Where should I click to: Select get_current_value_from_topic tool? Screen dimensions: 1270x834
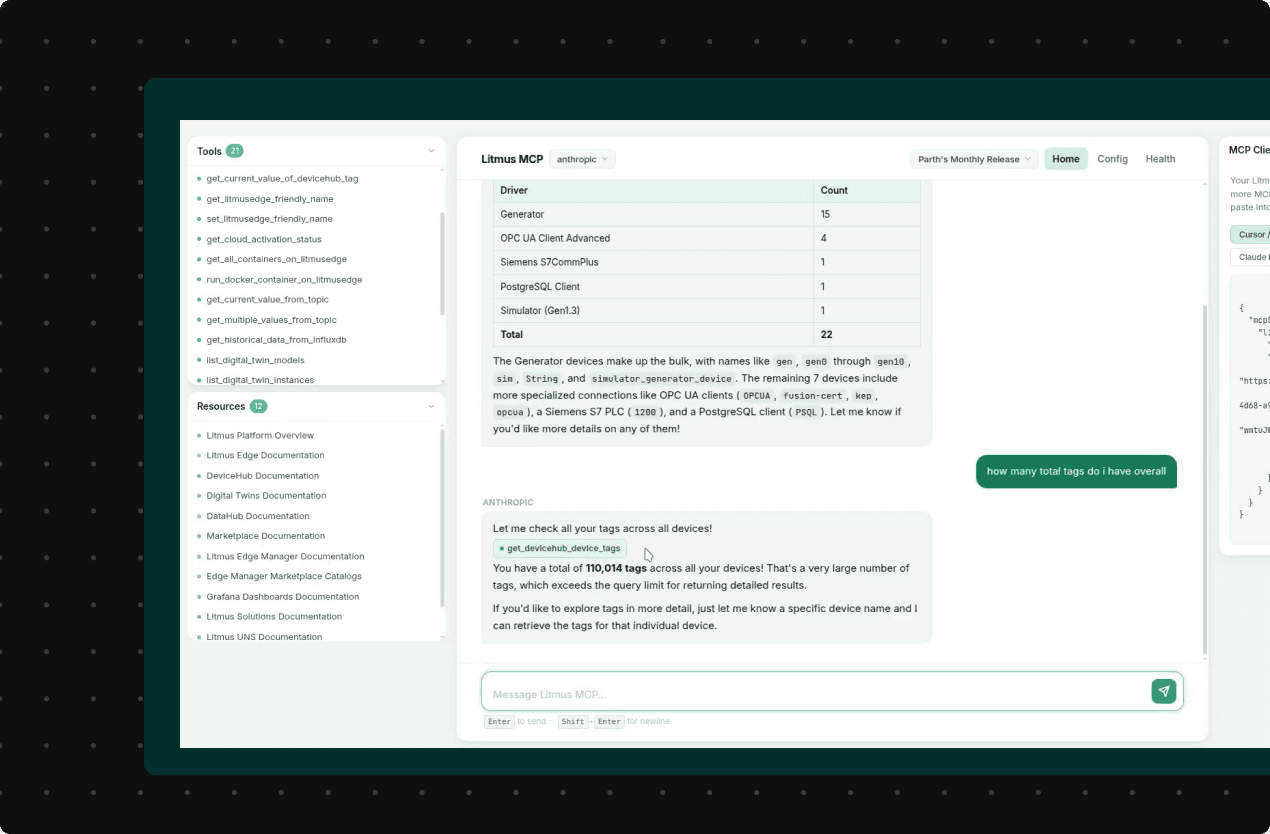267,300
